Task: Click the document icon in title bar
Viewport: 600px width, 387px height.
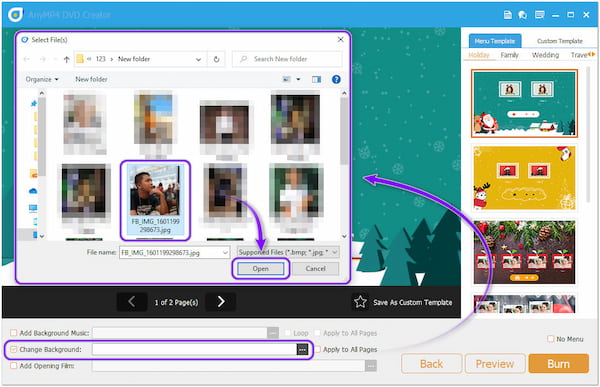Action: 508,15
